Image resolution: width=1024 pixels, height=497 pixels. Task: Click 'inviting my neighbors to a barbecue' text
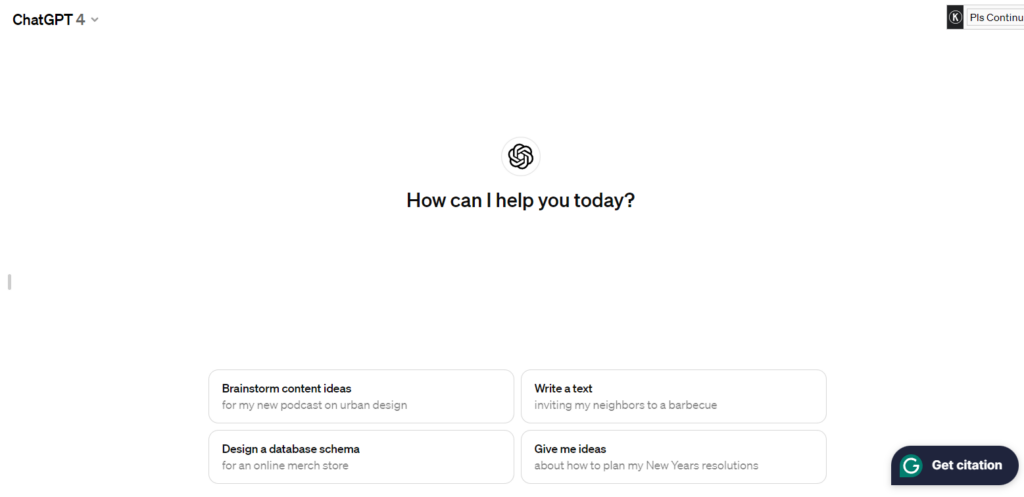625,405
